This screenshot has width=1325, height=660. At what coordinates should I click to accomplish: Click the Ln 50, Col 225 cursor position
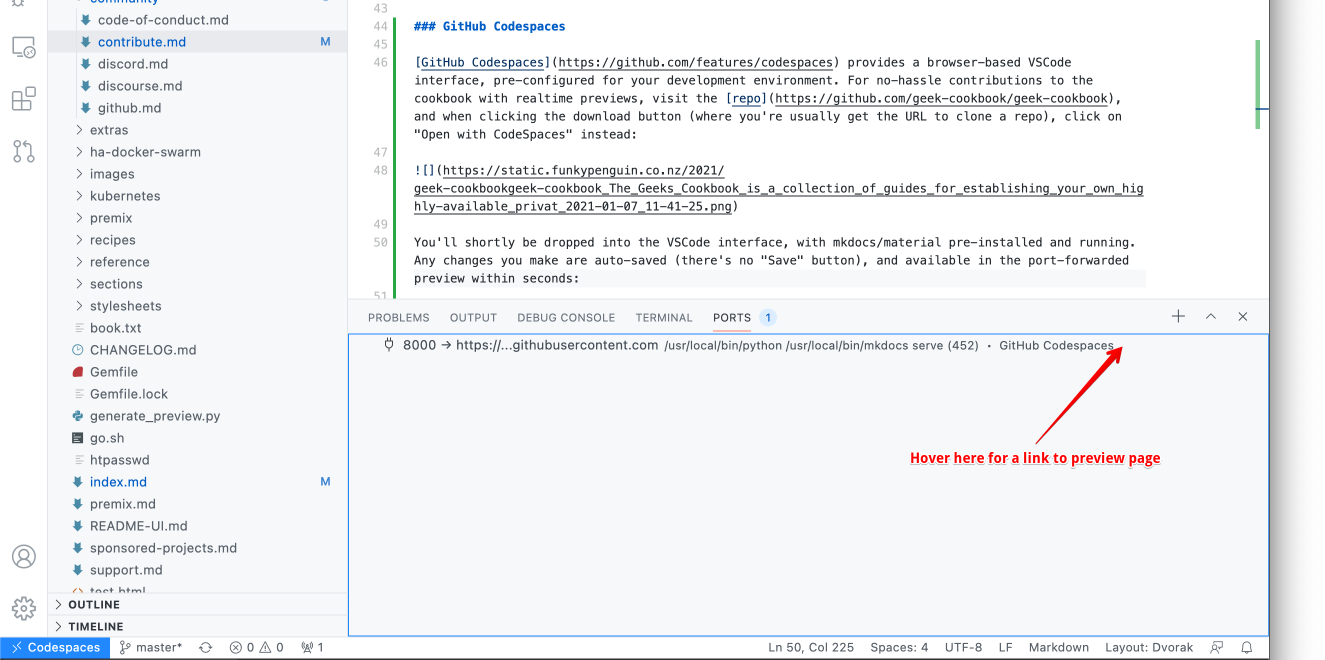811,648
